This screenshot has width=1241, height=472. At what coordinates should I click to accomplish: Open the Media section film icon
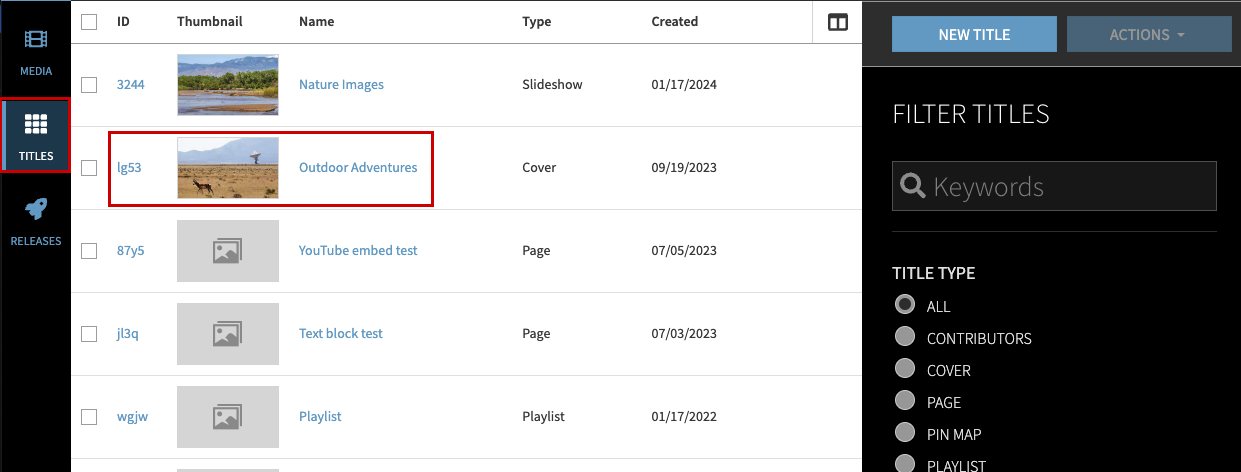click(36, 41)
